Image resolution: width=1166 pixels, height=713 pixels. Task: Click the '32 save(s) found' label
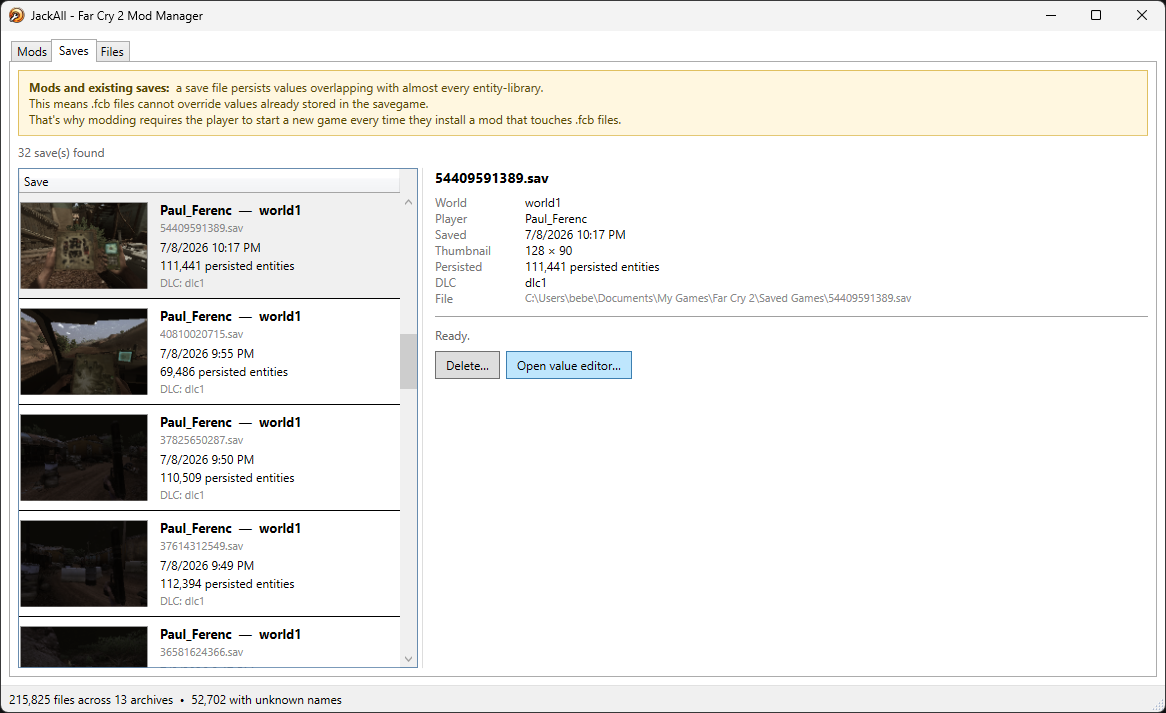click(x=61, y=152)
